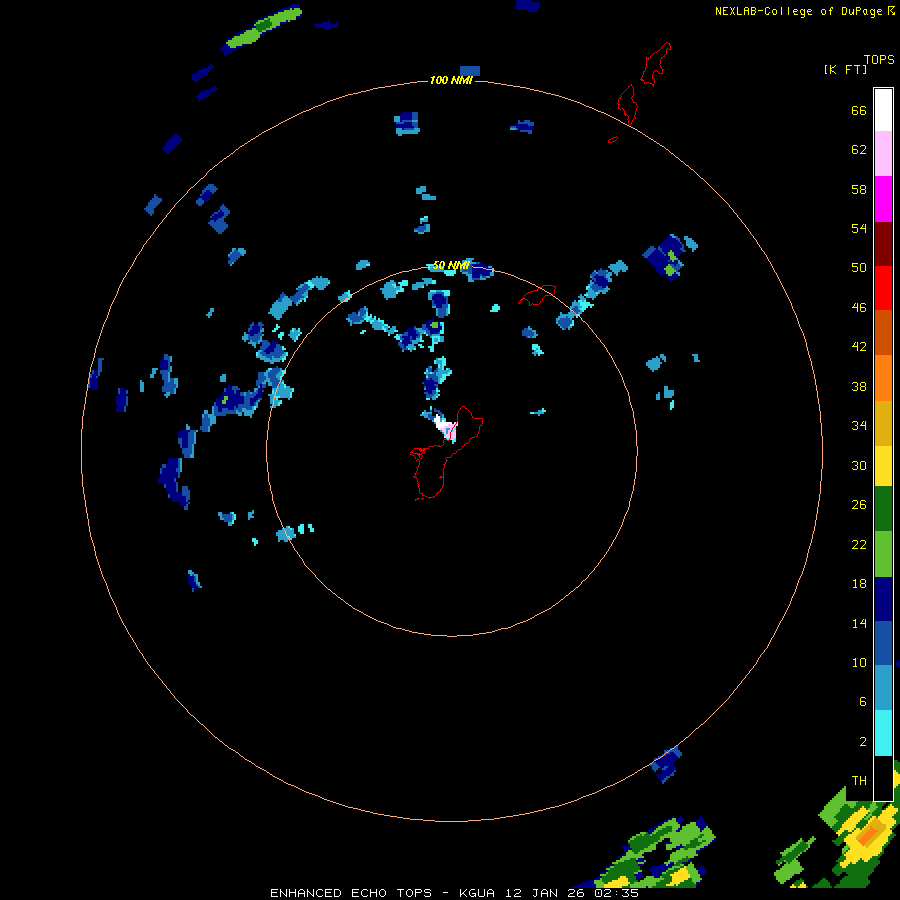Select the navy blue legend swatch
900x900 pixels.
point(883,599)
